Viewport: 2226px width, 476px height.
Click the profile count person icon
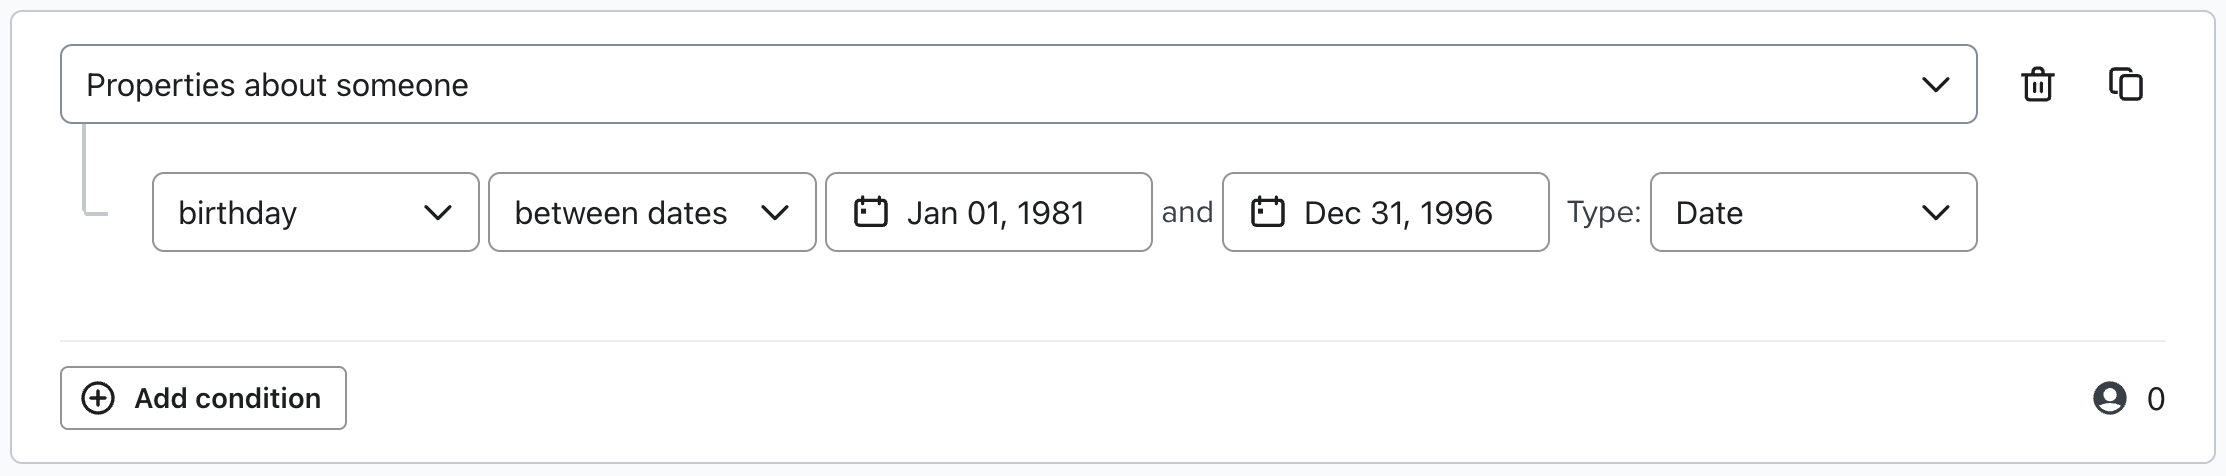[x=2109, y=399]
